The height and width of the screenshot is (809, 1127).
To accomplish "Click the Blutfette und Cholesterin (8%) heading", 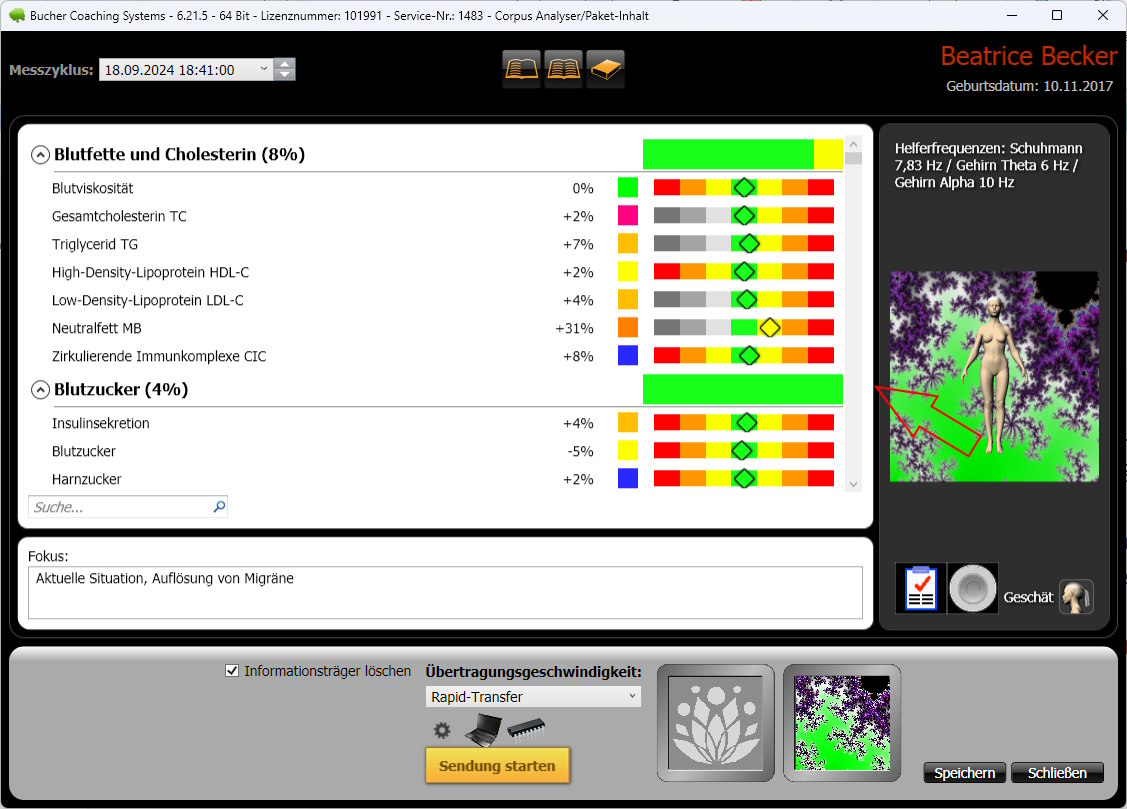I will (x=180, y=154).
